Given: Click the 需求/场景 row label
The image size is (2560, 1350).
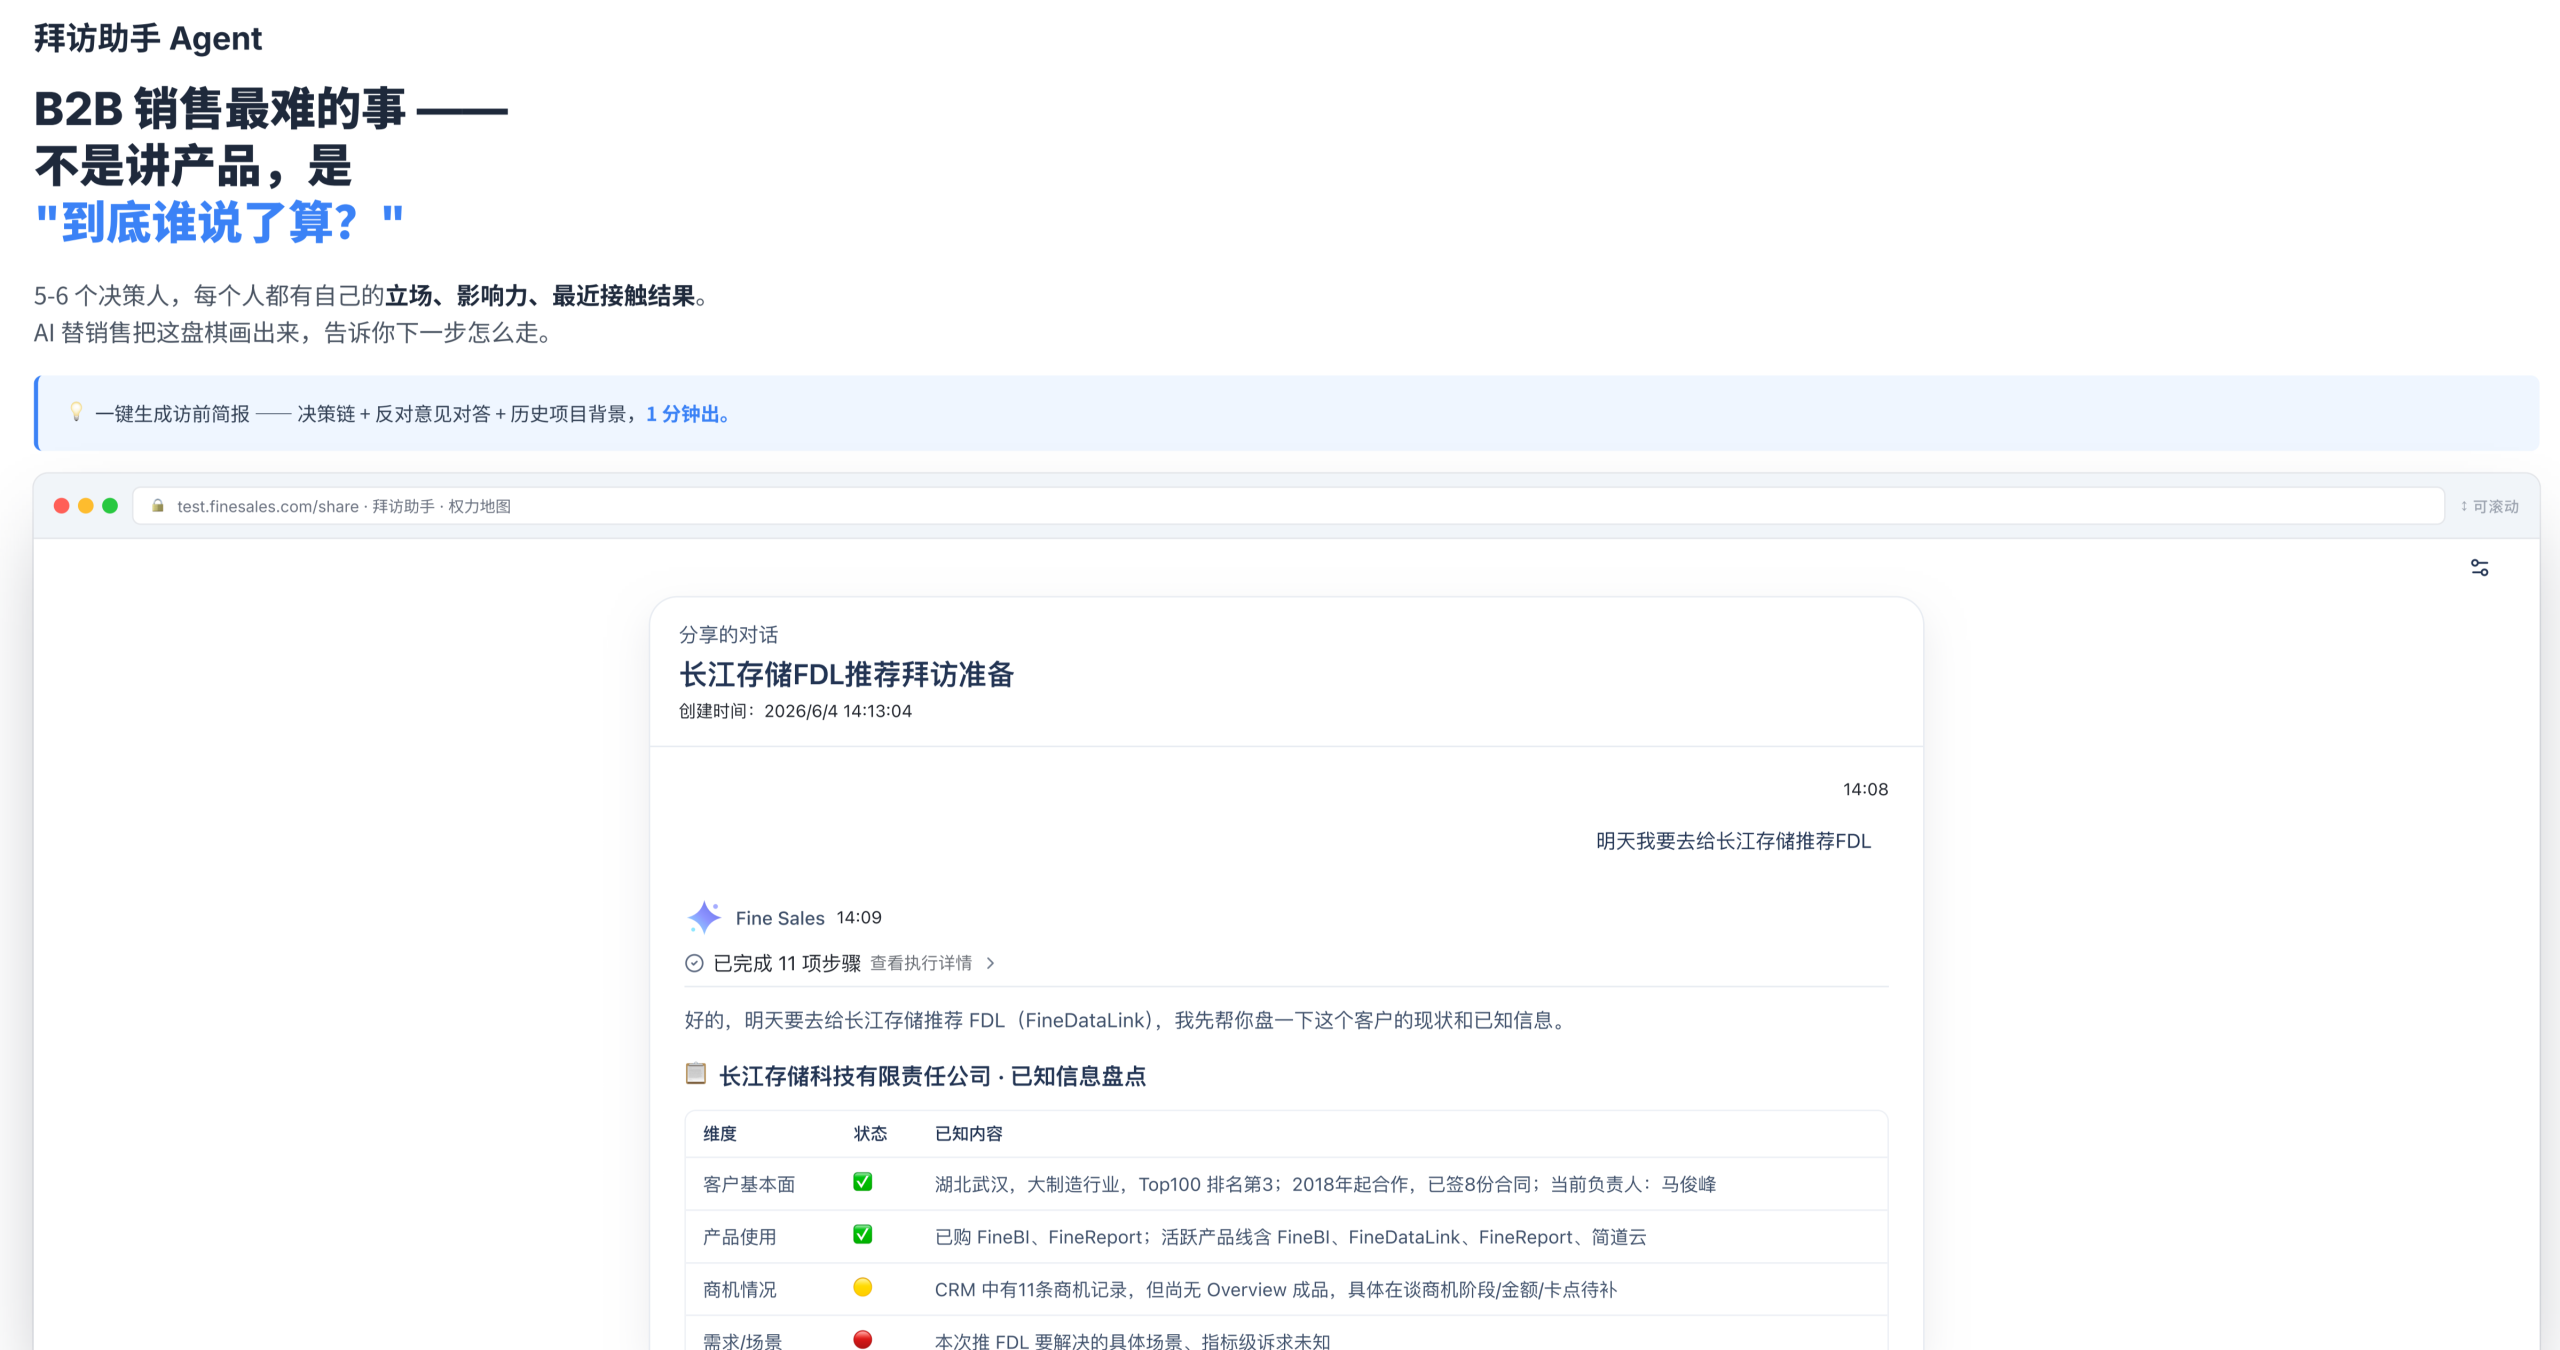Looking at the screenshot, I should coord(743,1340).
